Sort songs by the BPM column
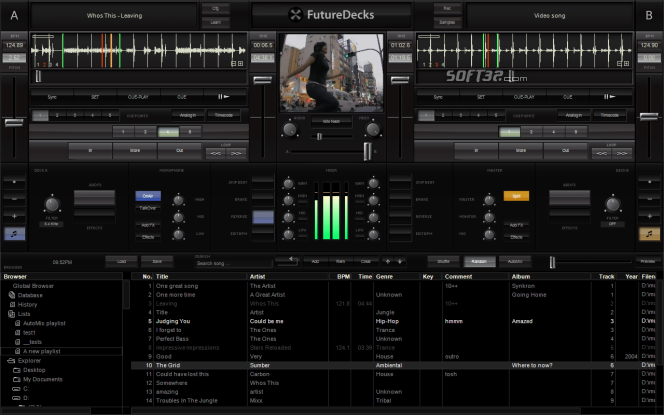The height and width of the screenshot is (415, 664). [x=340, y=277]
